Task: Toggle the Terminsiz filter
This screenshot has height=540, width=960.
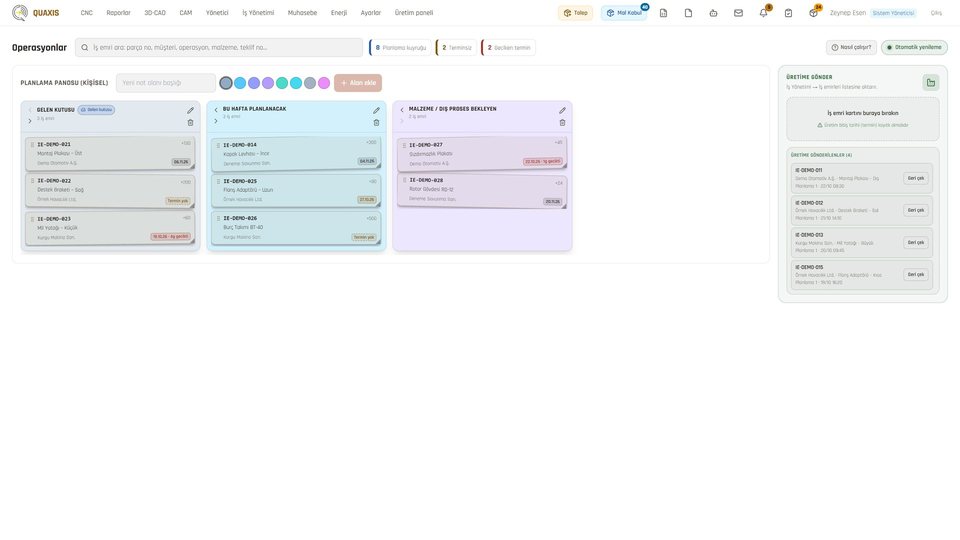Action: pos(457,48)
